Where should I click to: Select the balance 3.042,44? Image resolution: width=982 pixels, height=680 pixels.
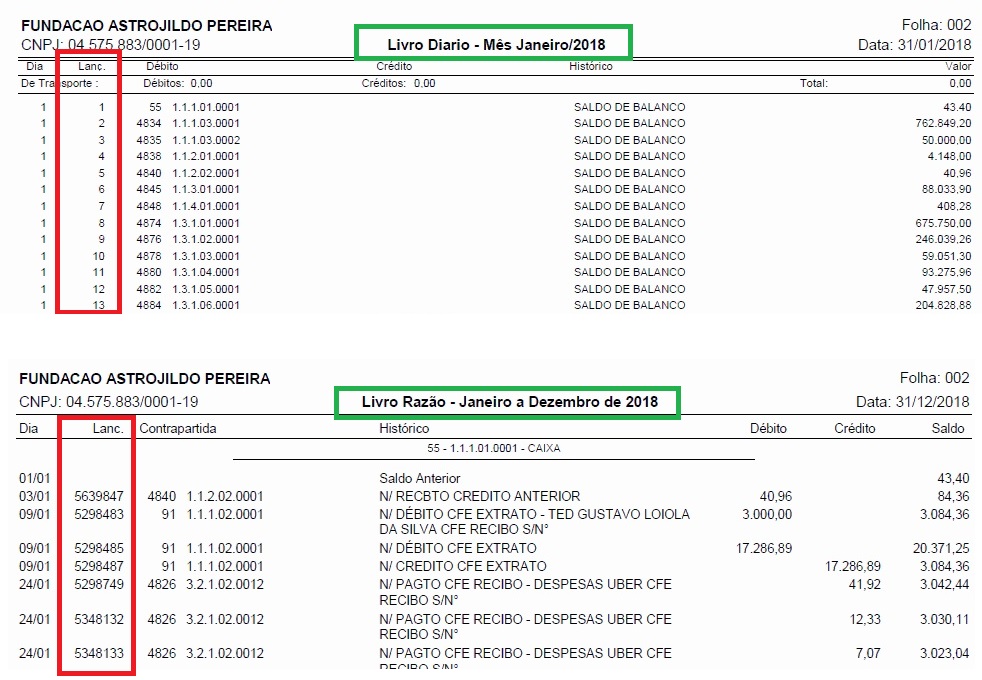point(944,585)
